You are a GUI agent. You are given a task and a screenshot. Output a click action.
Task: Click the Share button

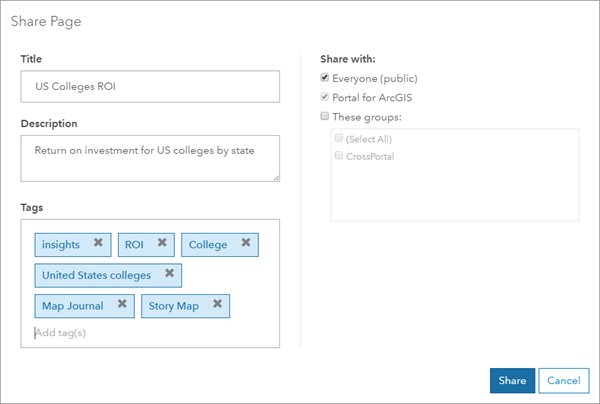(512, 381)
